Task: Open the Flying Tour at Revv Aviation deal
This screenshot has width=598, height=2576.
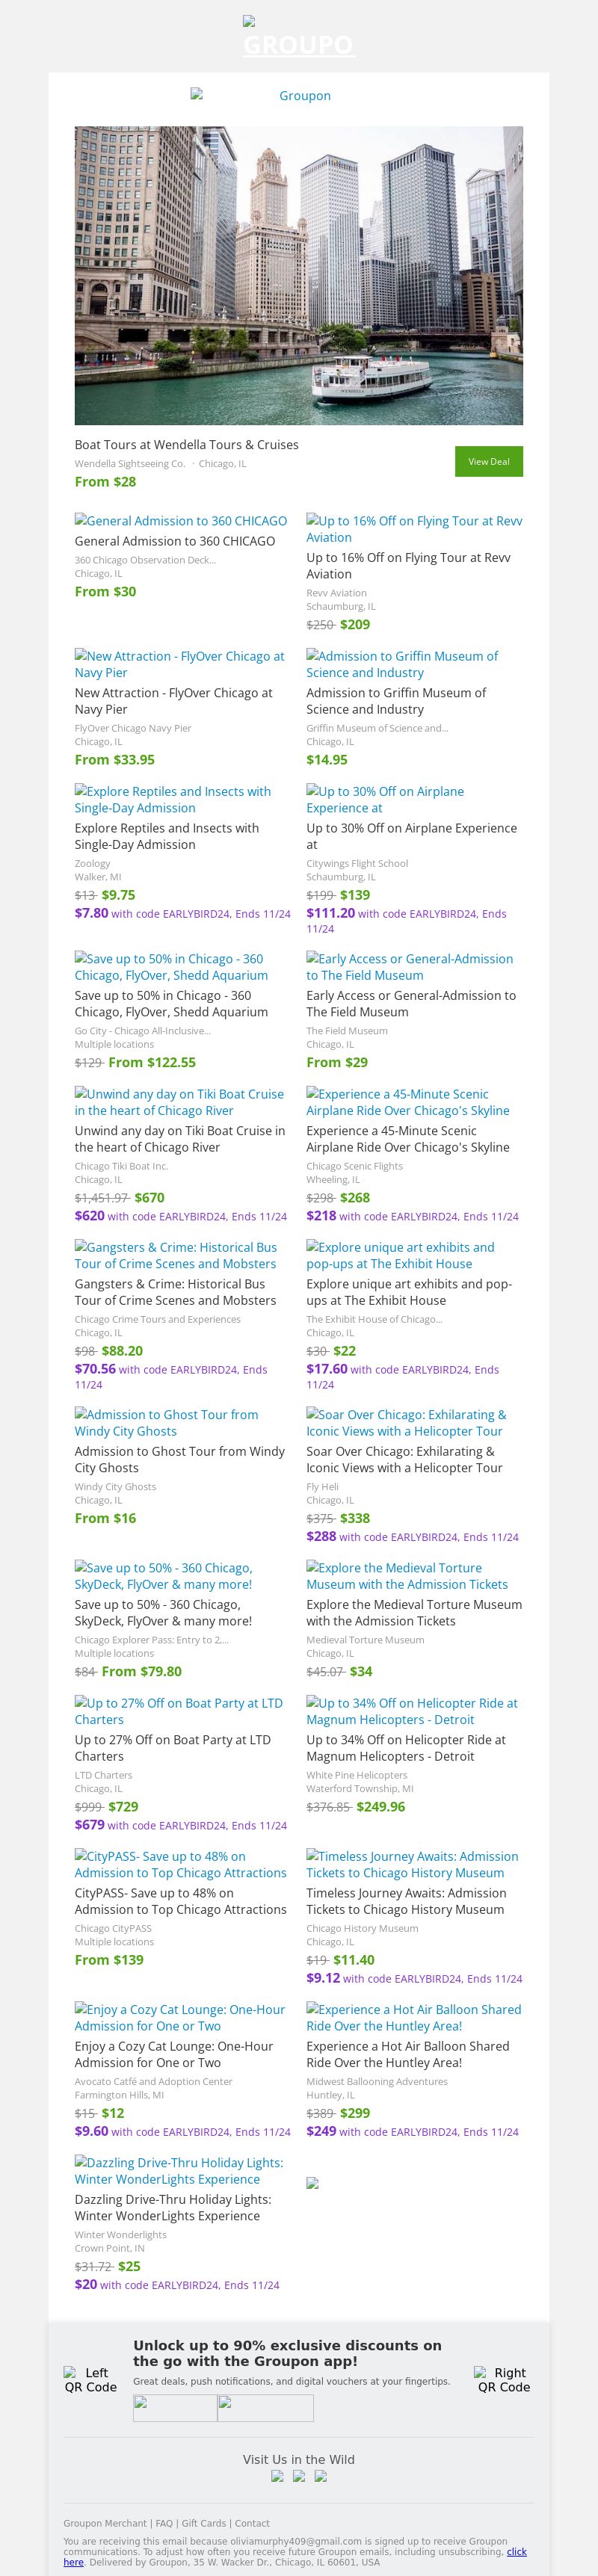Action: click(413, 529)
